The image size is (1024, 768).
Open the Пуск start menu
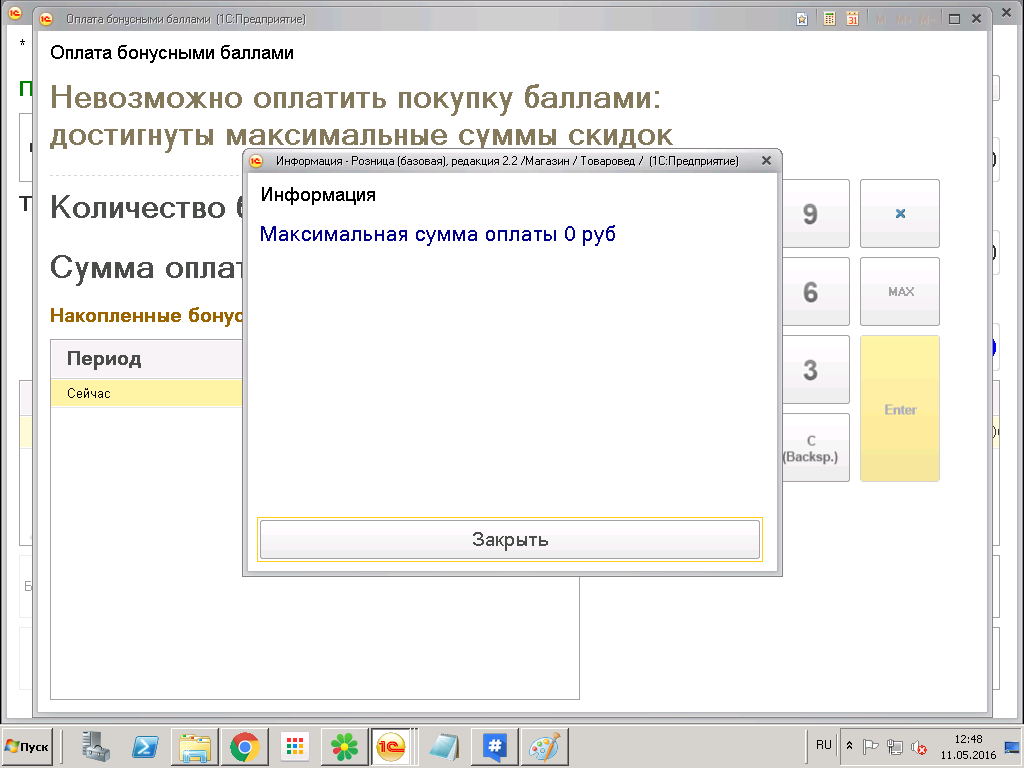28,746
